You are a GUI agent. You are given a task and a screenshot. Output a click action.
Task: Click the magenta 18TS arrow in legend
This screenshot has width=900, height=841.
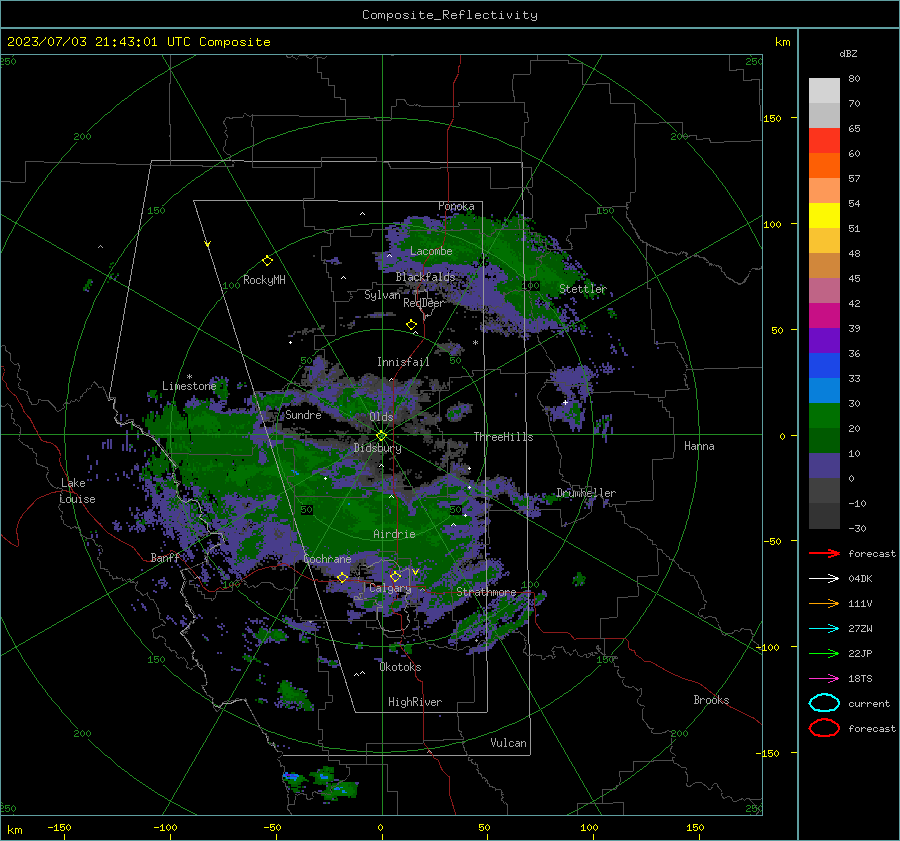(824, 679)
